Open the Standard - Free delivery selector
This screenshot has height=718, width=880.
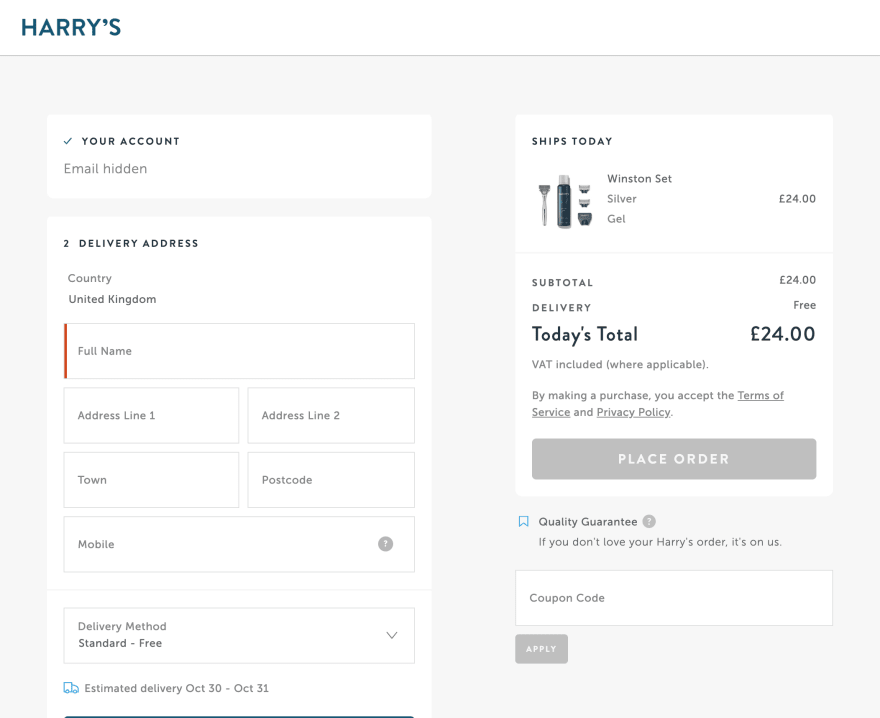[x=239, y=635]
